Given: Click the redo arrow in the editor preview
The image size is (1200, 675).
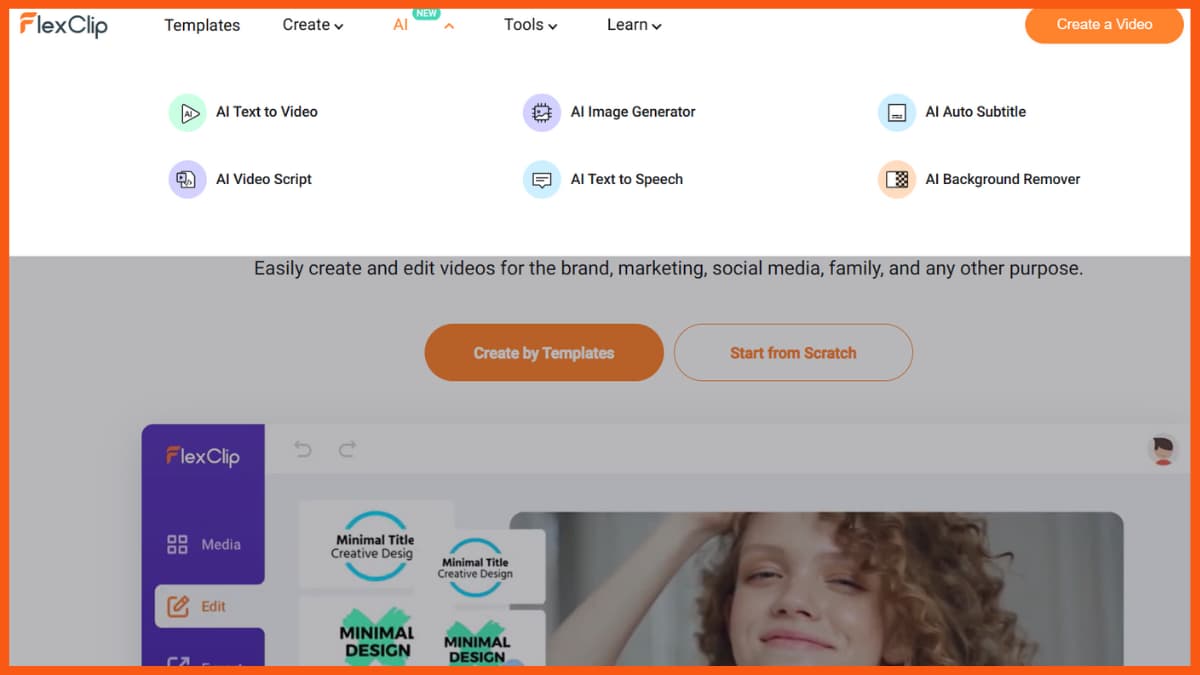Looking at the screenshot, I should [347, 450].
